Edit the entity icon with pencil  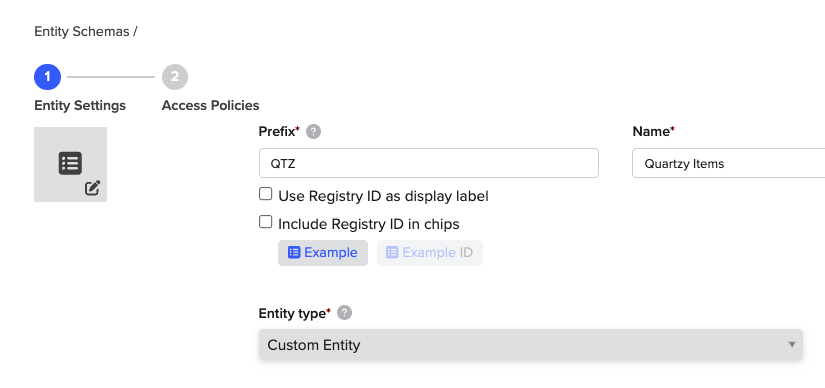(93, 187)
